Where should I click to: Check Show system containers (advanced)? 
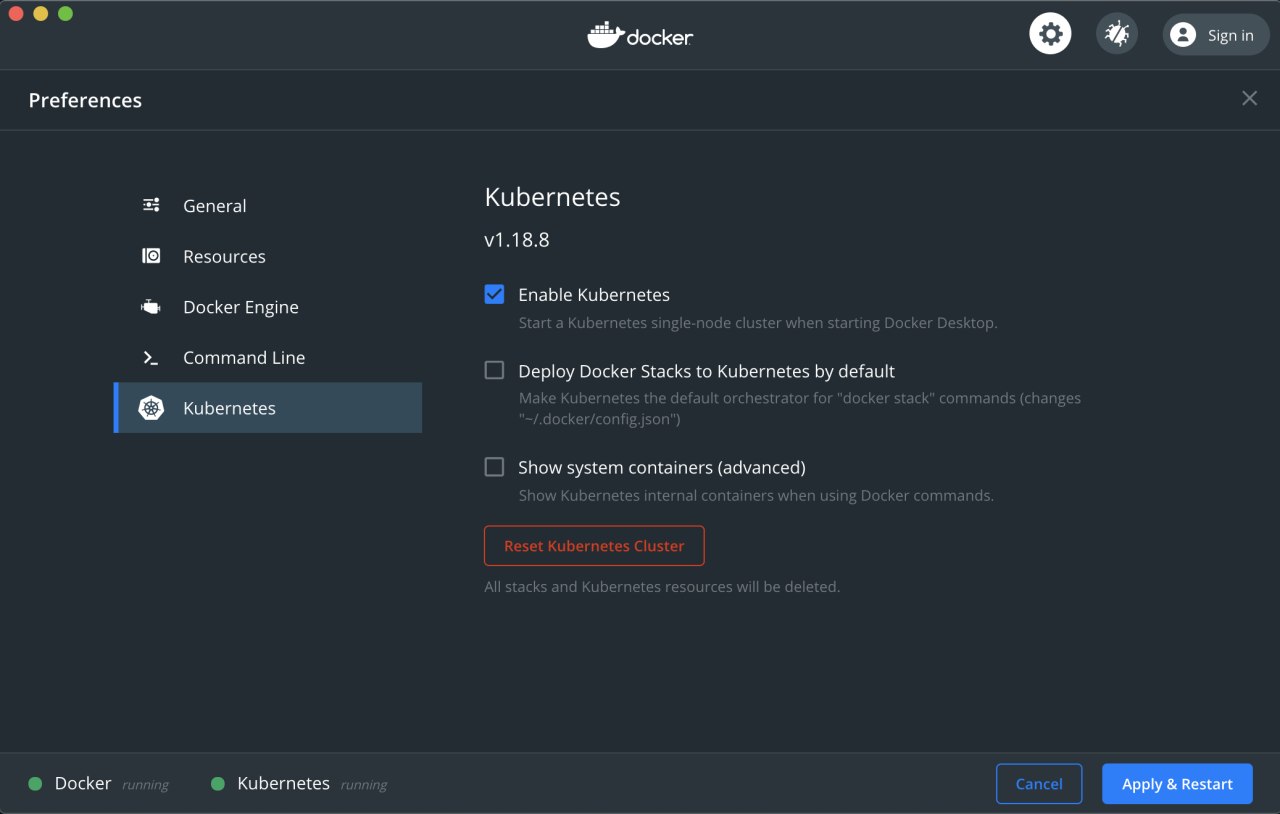coord(494,466)
